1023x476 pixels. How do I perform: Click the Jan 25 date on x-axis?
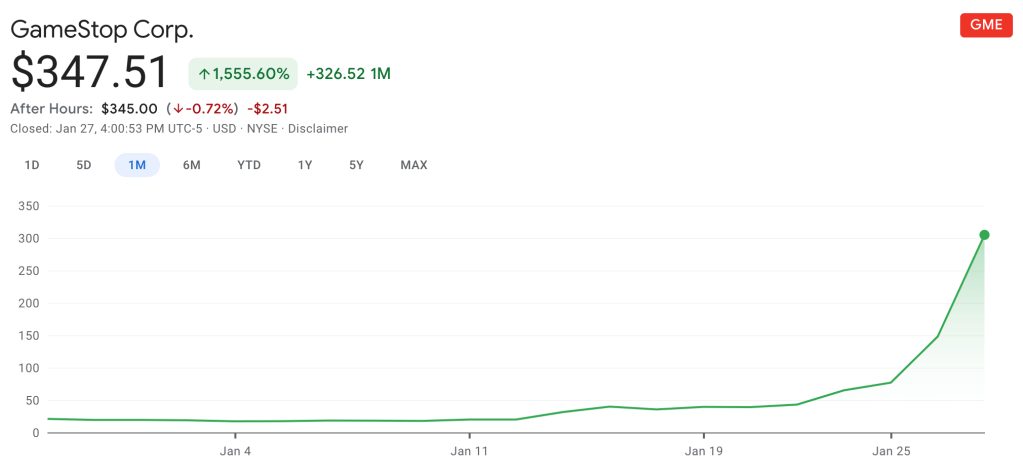pos(890,451)
